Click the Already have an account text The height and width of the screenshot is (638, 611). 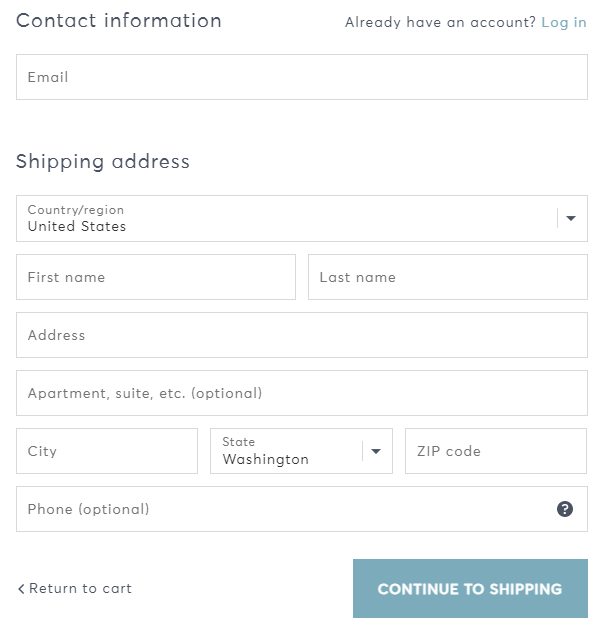(x=441, y=22)
